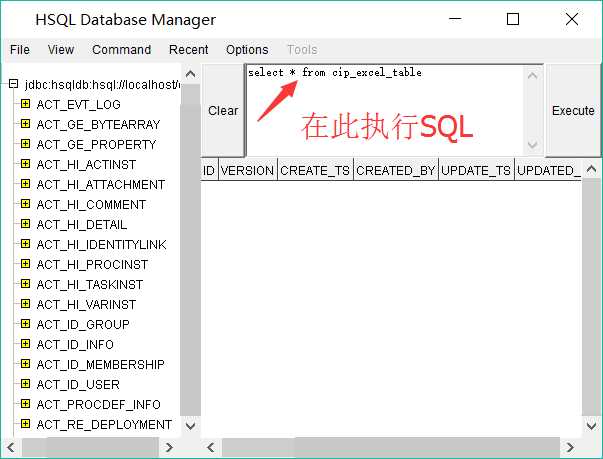Minimize the HSQL Database Manager window
The image size is (603, 459).
(455, 19)
